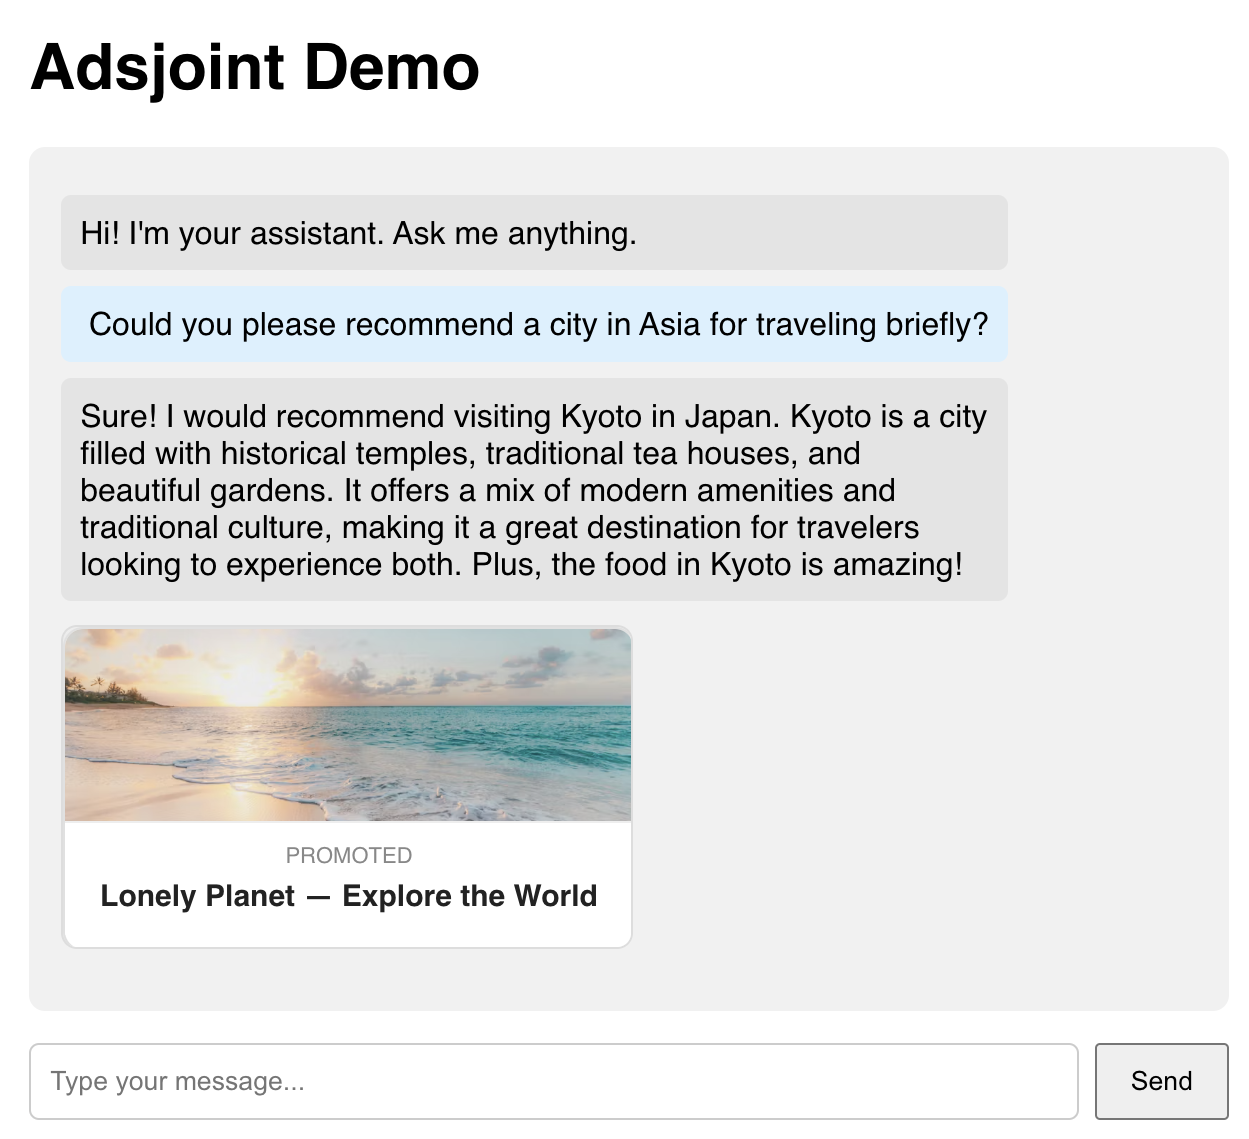Click the Adsjoint Demo page title

pos(254,66)
